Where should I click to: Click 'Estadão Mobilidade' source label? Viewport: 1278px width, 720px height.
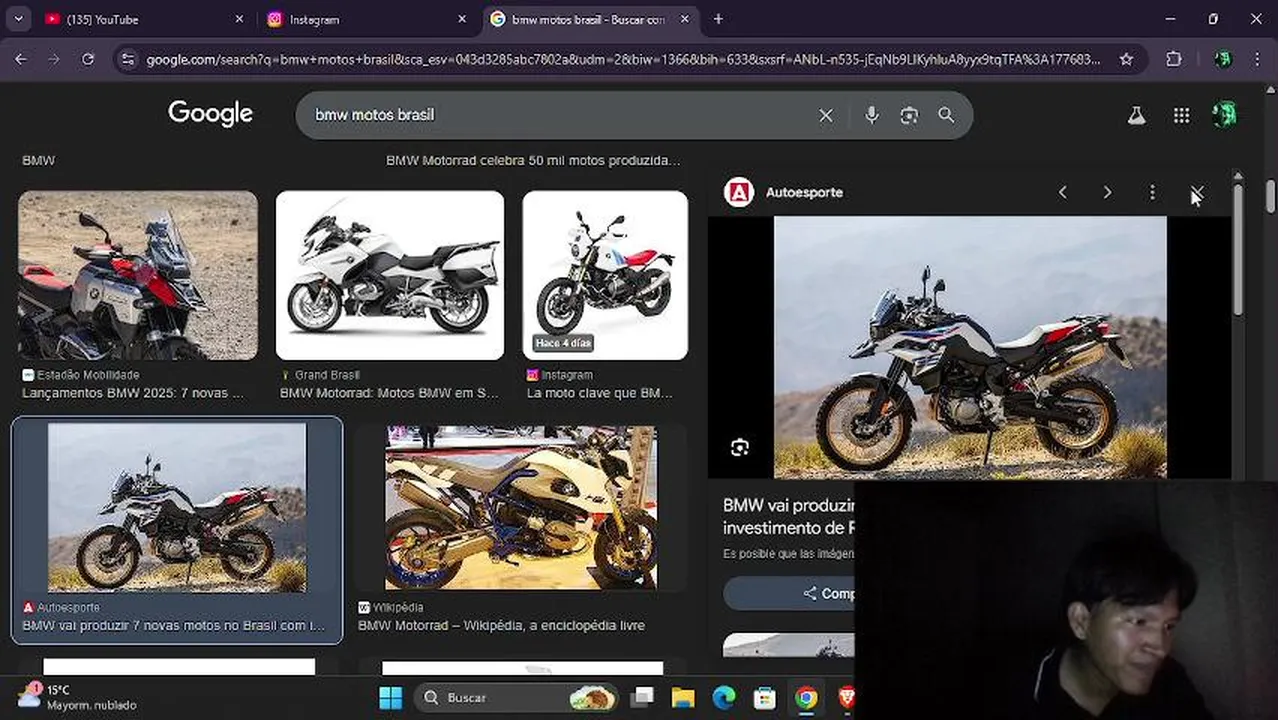click(x=88, y=375)
